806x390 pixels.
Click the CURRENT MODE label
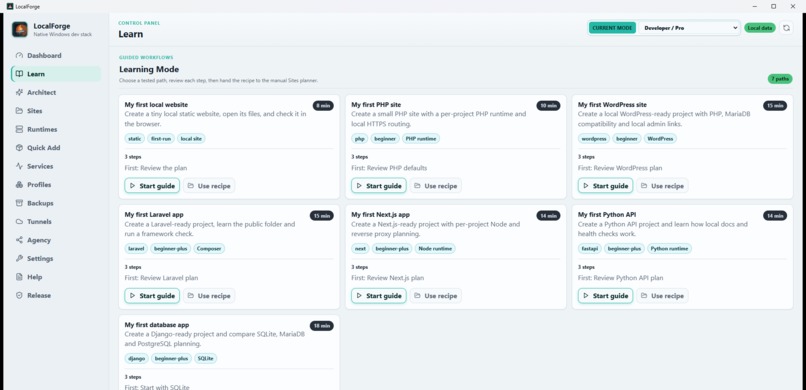[x=612, y=28]
